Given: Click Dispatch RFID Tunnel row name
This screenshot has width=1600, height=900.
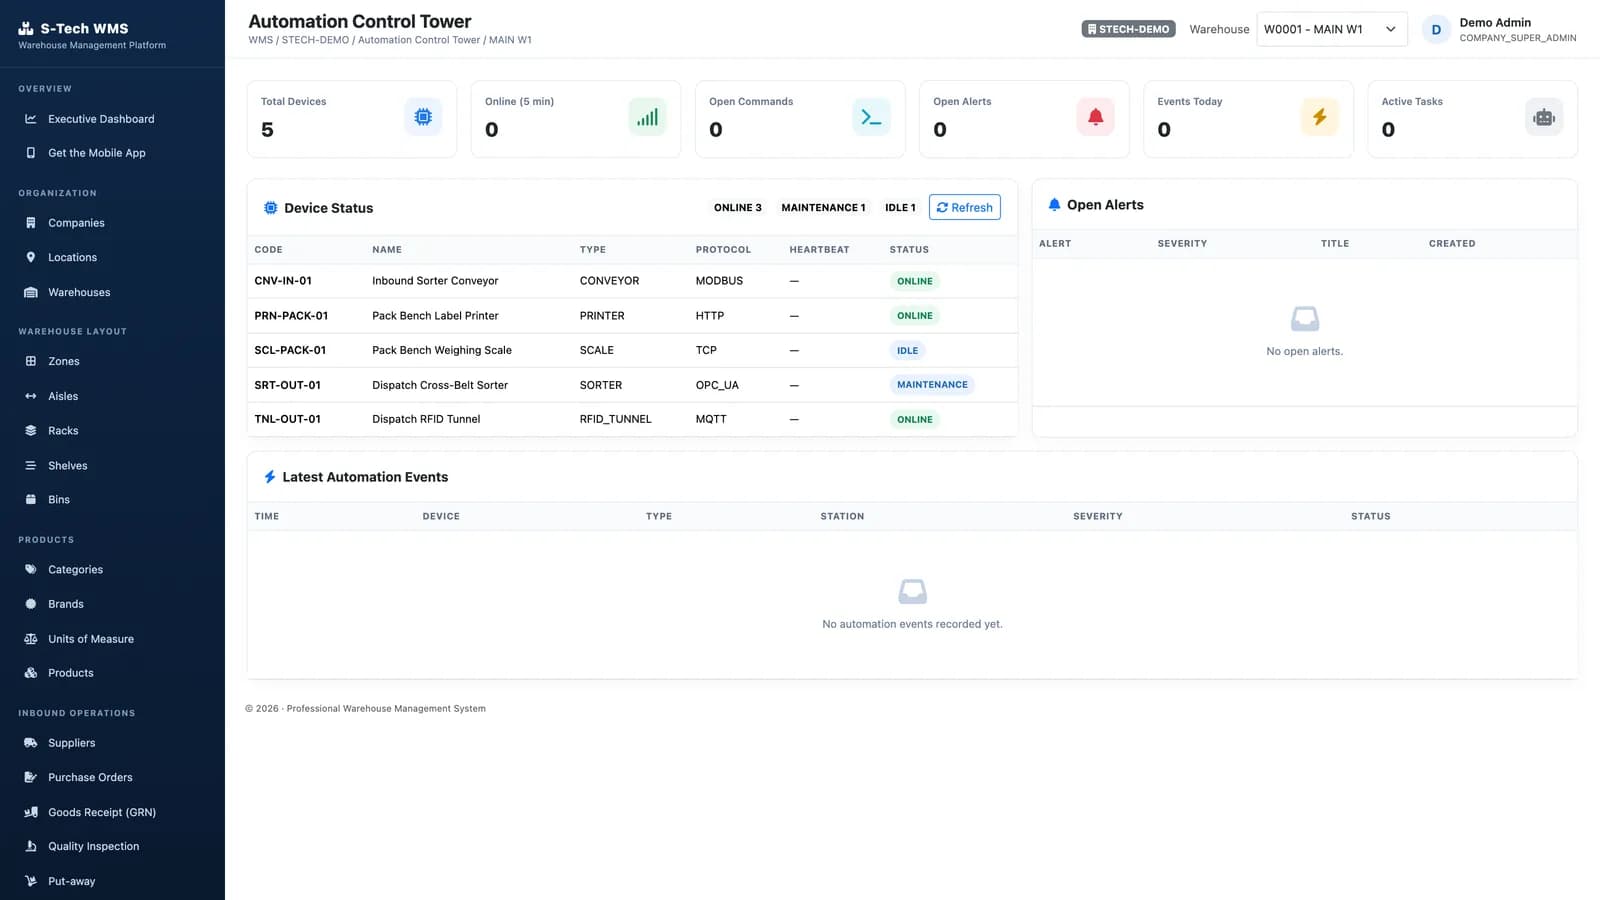Looking at the screenshot, I should [426, 419].
